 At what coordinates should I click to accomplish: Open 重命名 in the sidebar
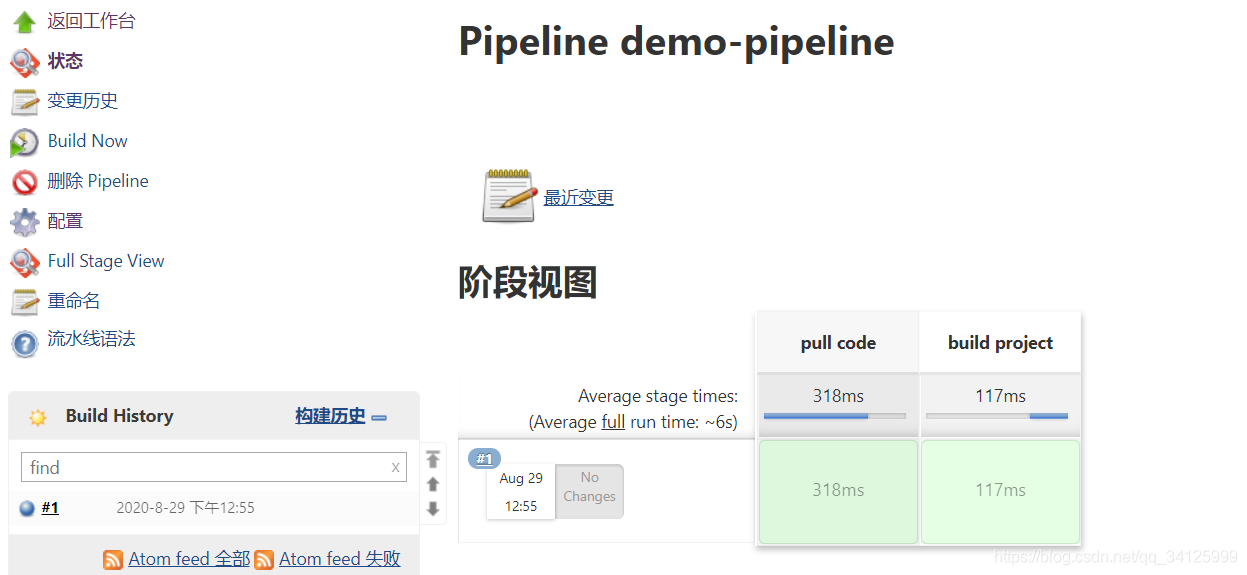coord(73,301)
